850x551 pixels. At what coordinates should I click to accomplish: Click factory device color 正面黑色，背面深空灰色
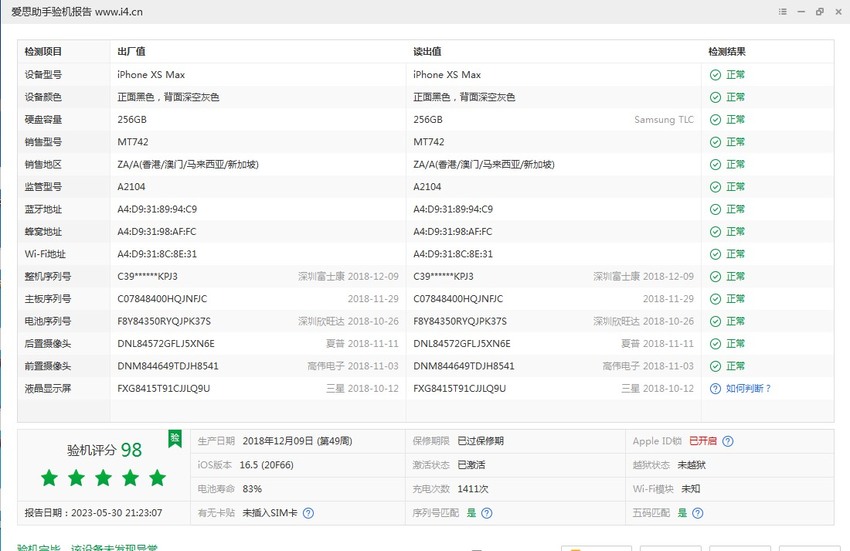tap(168, 97)
